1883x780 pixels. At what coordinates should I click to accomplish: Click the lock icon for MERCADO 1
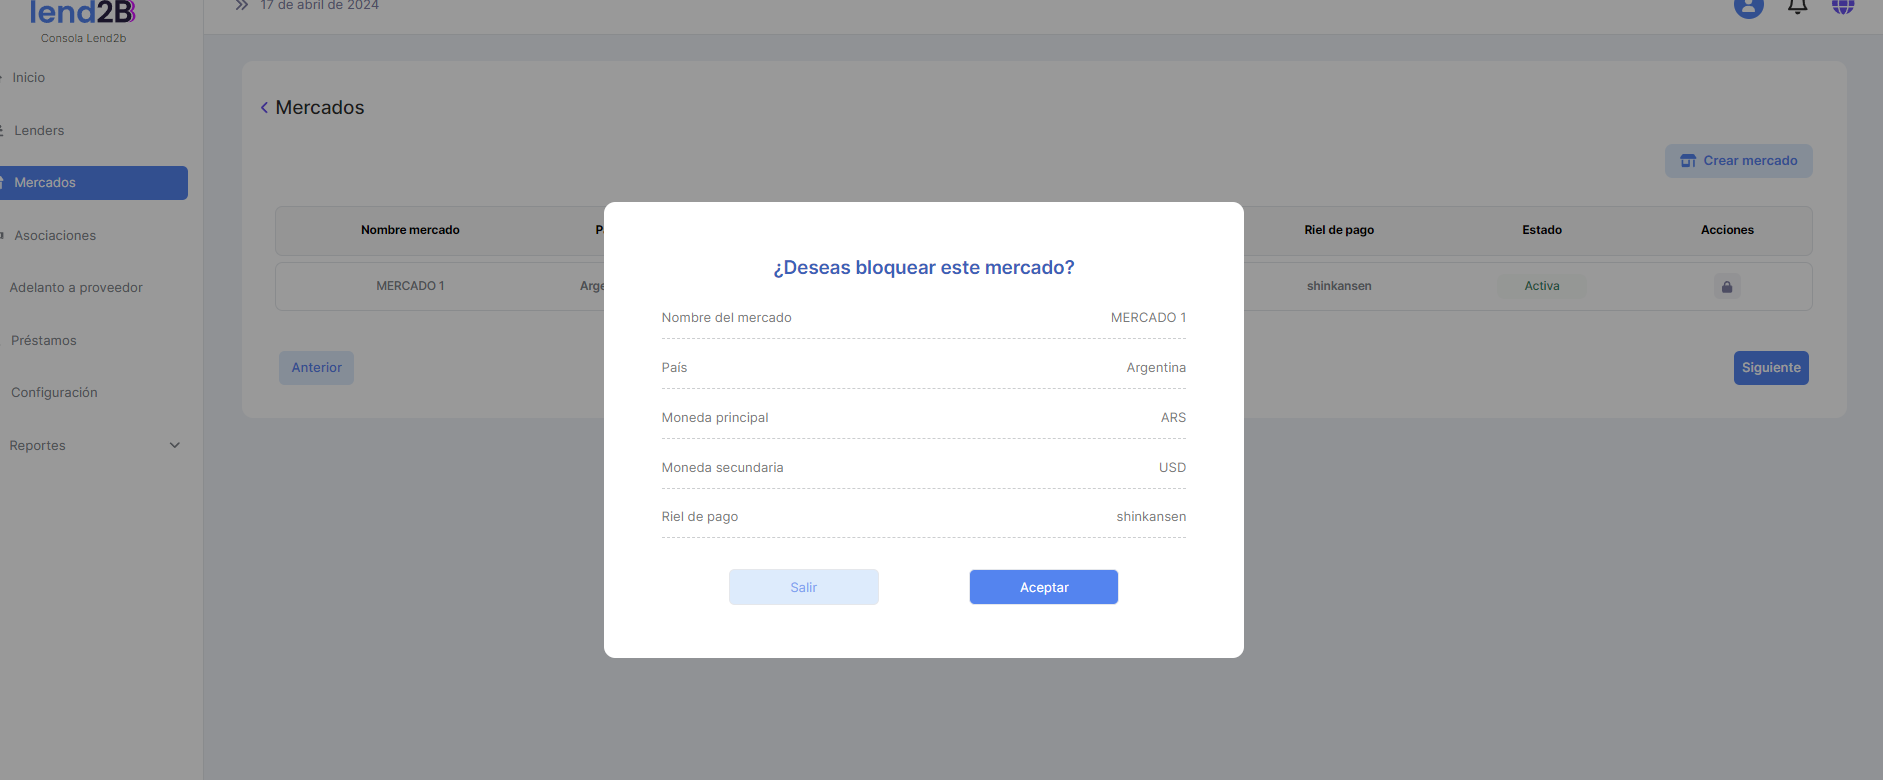pos(1726,287)
